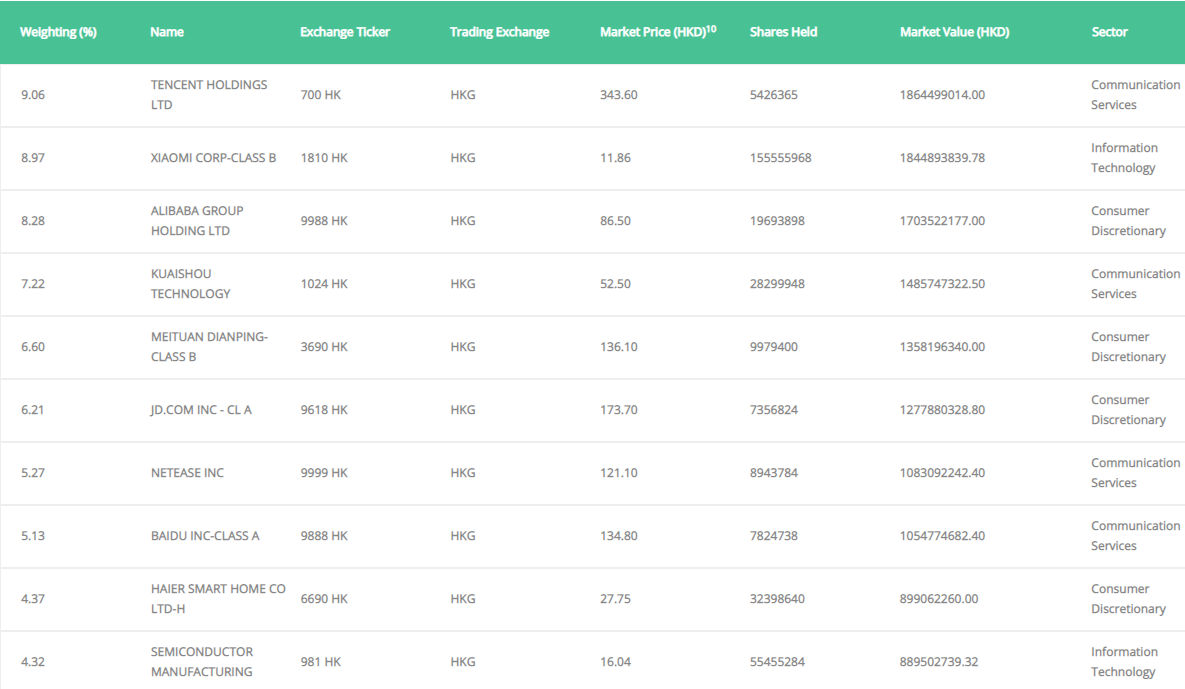This screenshot has width=1185, height=689.
Task: Select the KUAISHOU TECHNOLOGY name cell
Action: tap(190, 283)
